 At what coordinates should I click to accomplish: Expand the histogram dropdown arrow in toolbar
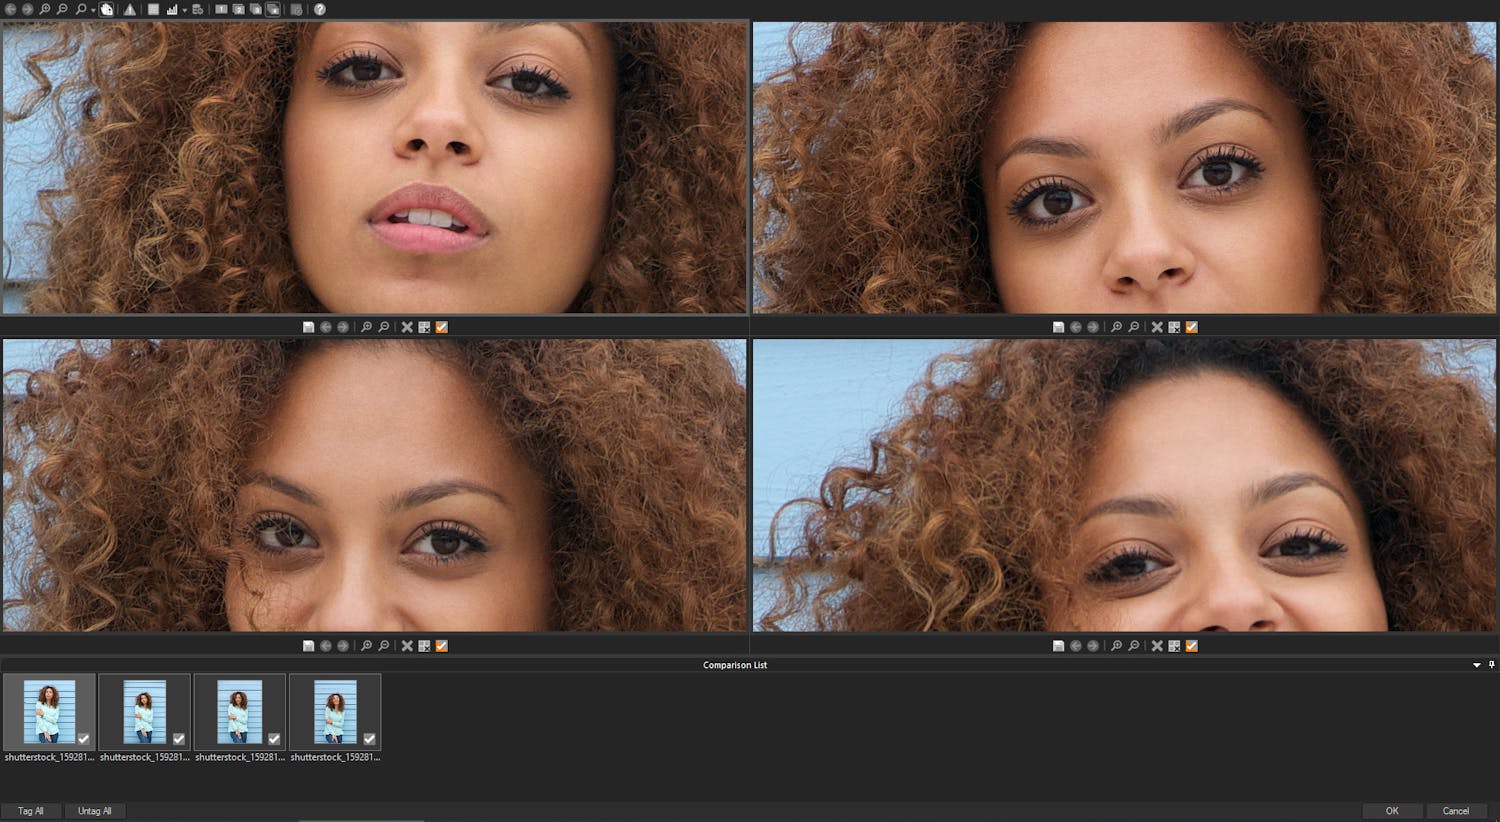click(x=184, y=10)
